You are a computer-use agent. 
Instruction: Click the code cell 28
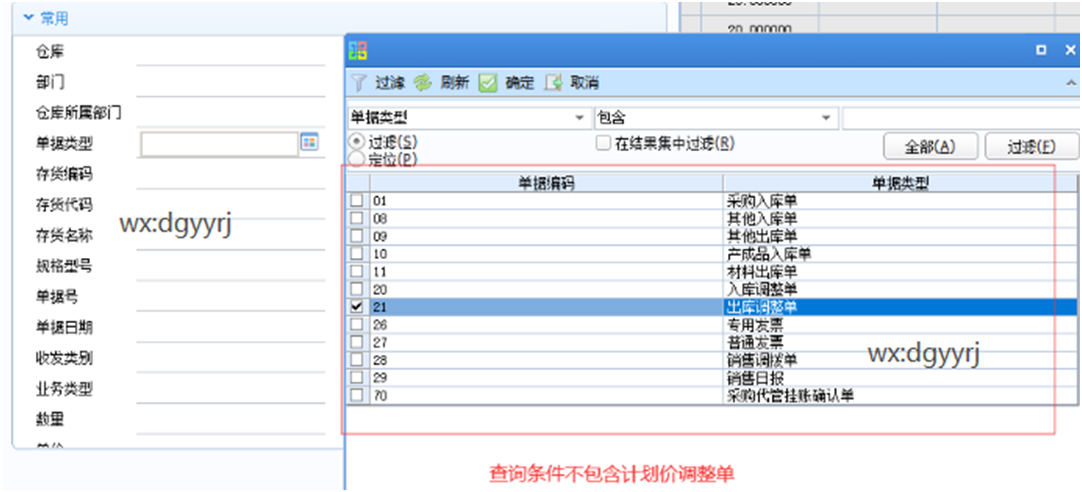(547, 360)
